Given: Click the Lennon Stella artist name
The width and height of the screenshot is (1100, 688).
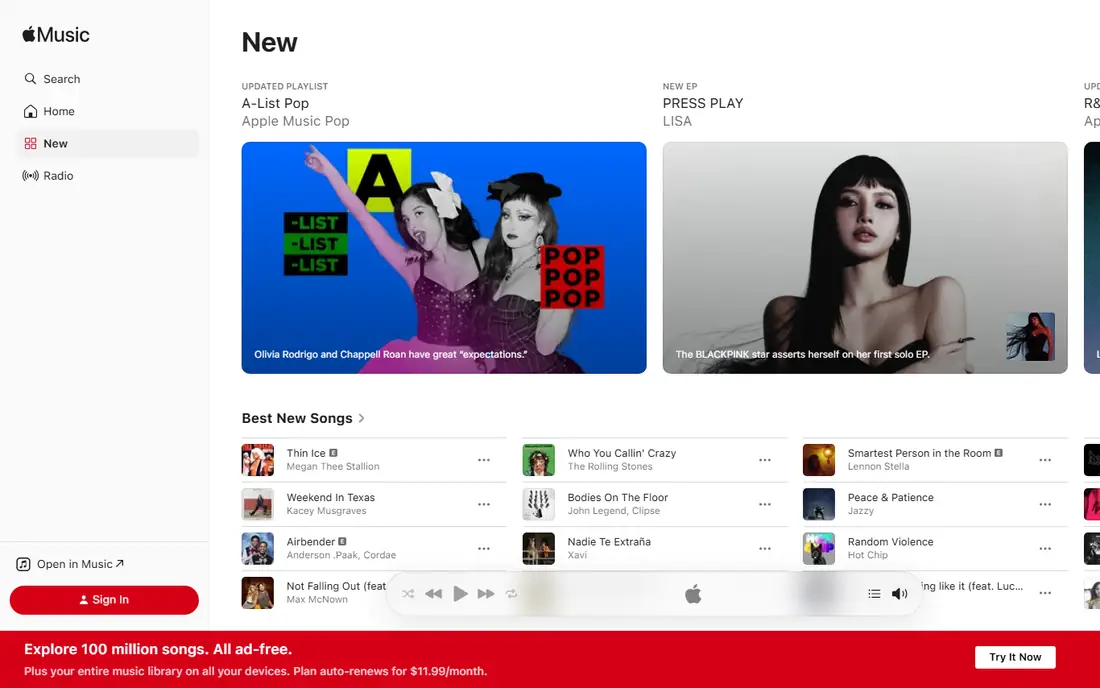Looking at the screenshot, I should tap(878, 466).
